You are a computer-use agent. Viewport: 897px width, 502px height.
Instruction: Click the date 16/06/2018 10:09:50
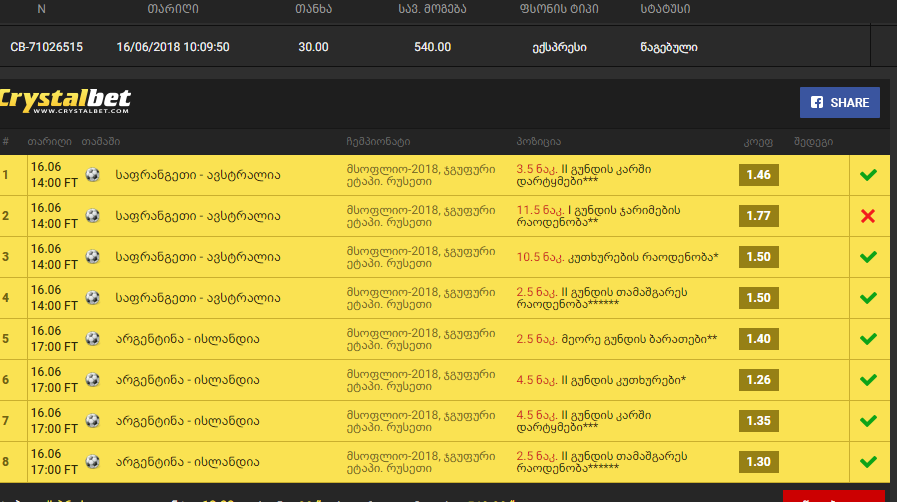click(173, 47)
